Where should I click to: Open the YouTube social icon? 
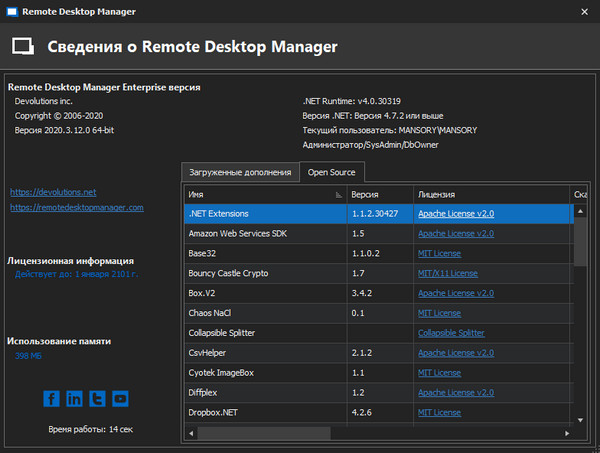pyautogui.click(x=121, y=399)
